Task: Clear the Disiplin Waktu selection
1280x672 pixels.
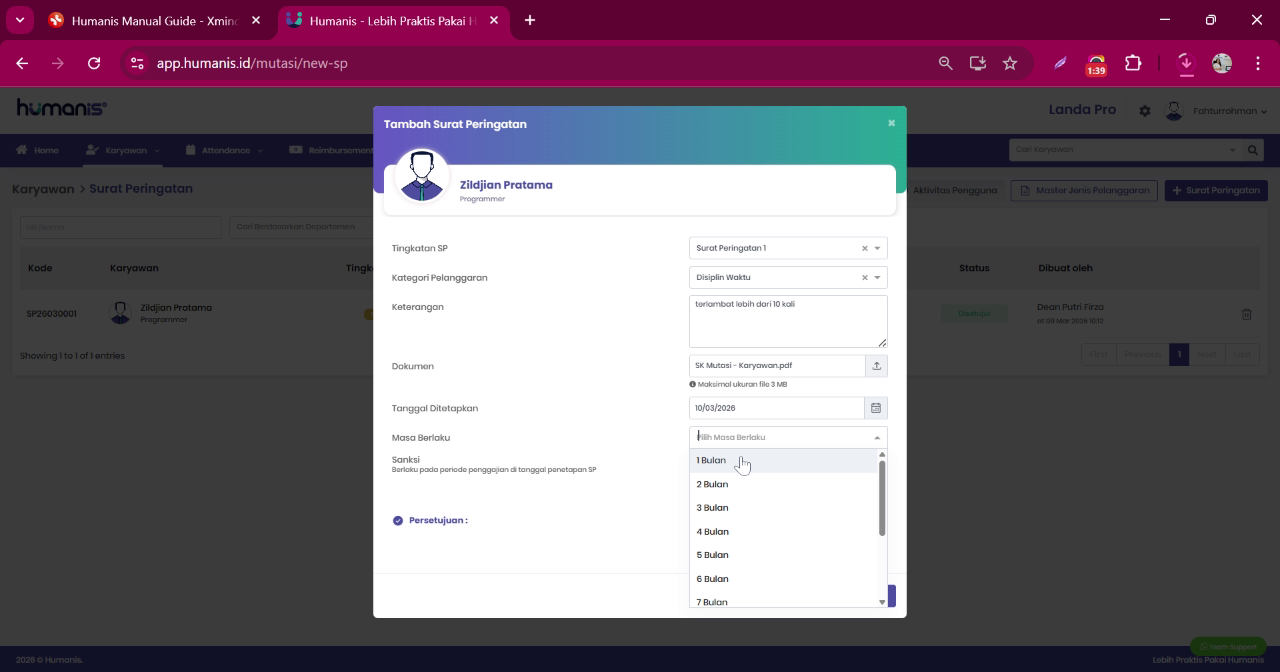Action: point(865,278)
